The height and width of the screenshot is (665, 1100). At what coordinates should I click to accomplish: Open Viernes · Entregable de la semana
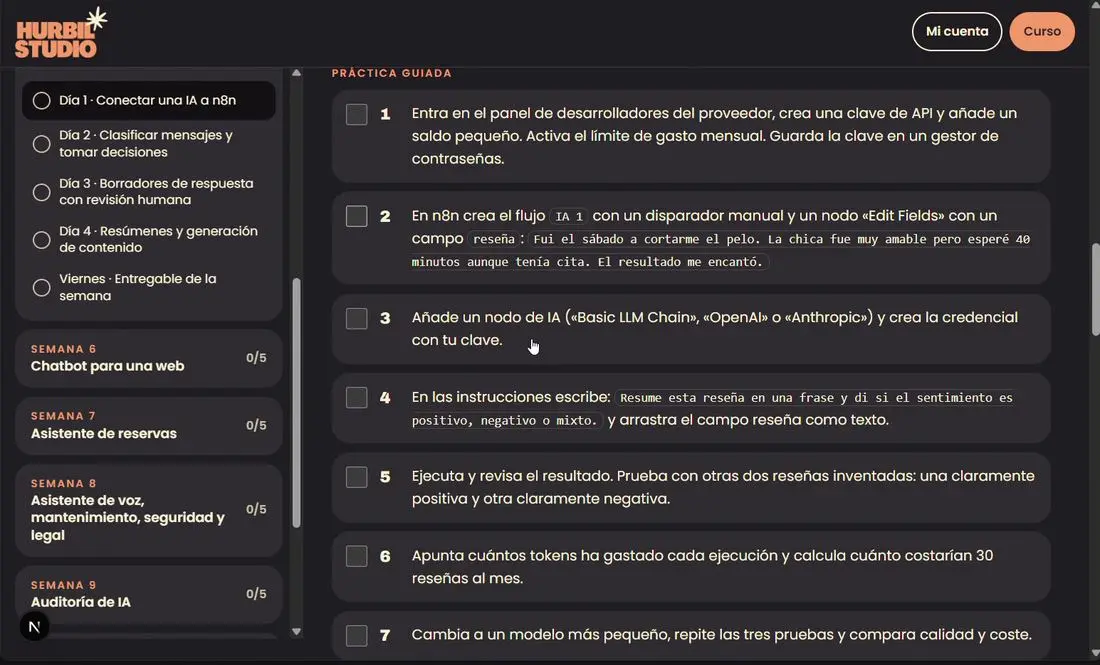pos(149,287)
